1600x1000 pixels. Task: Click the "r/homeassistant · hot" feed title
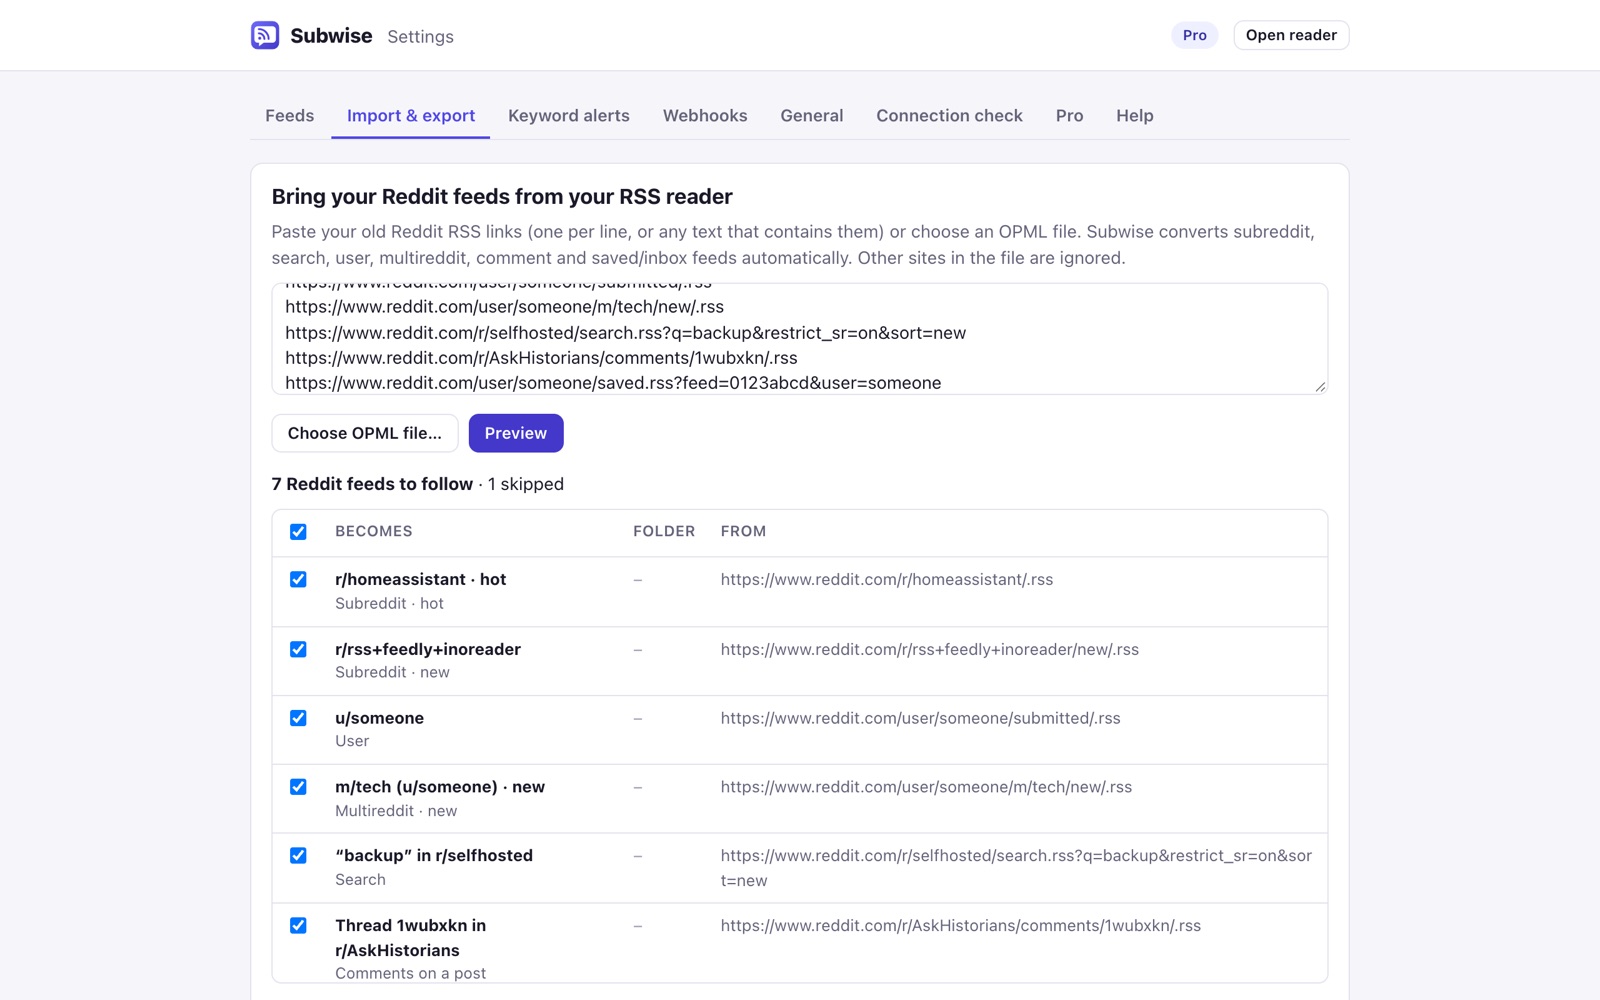(421, 580)
